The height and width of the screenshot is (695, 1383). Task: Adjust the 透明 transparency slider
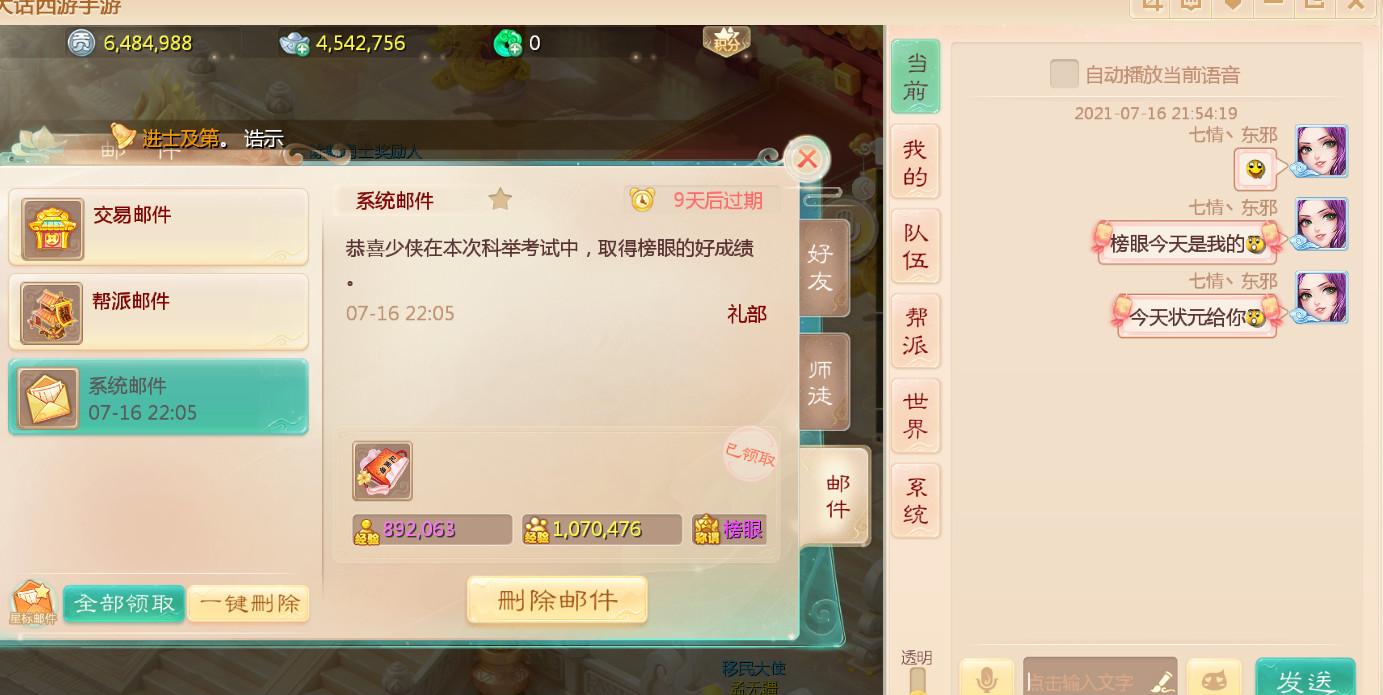(x=916, y=680)
